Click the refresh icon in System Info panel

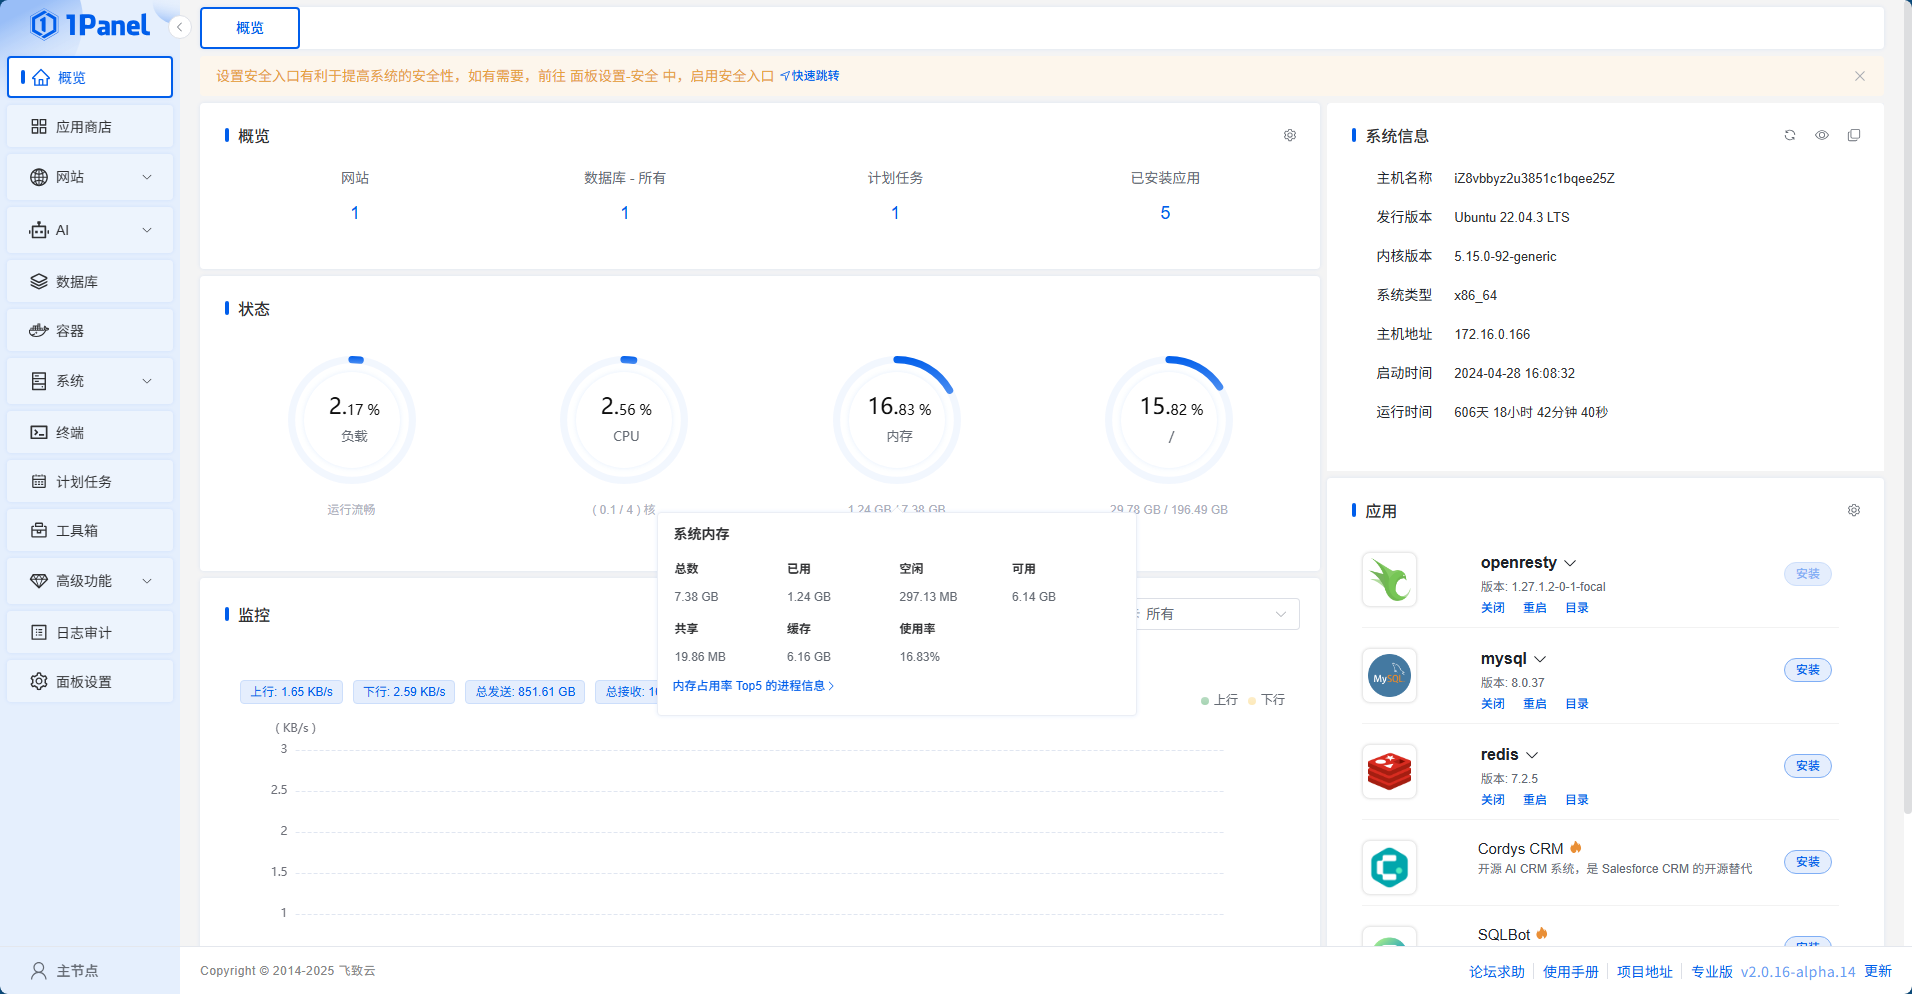point(1790,135)
